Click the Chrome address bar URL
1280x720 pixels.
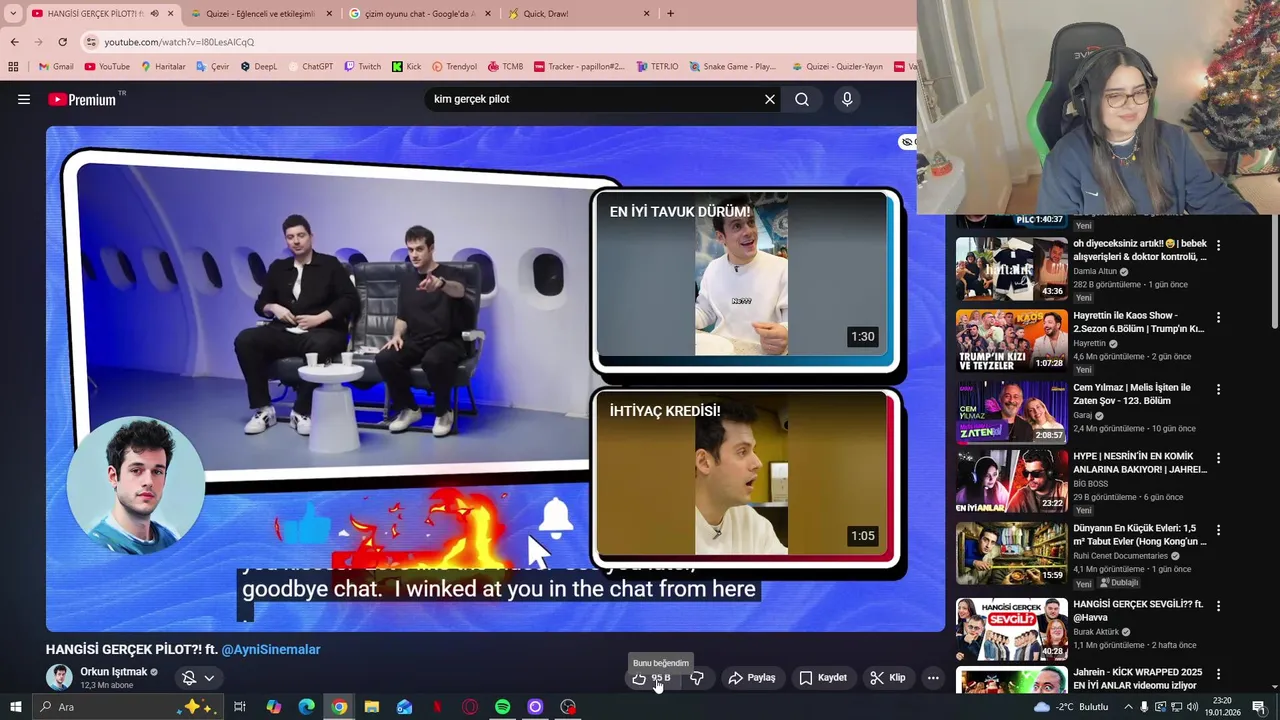[x=180, y=42]
